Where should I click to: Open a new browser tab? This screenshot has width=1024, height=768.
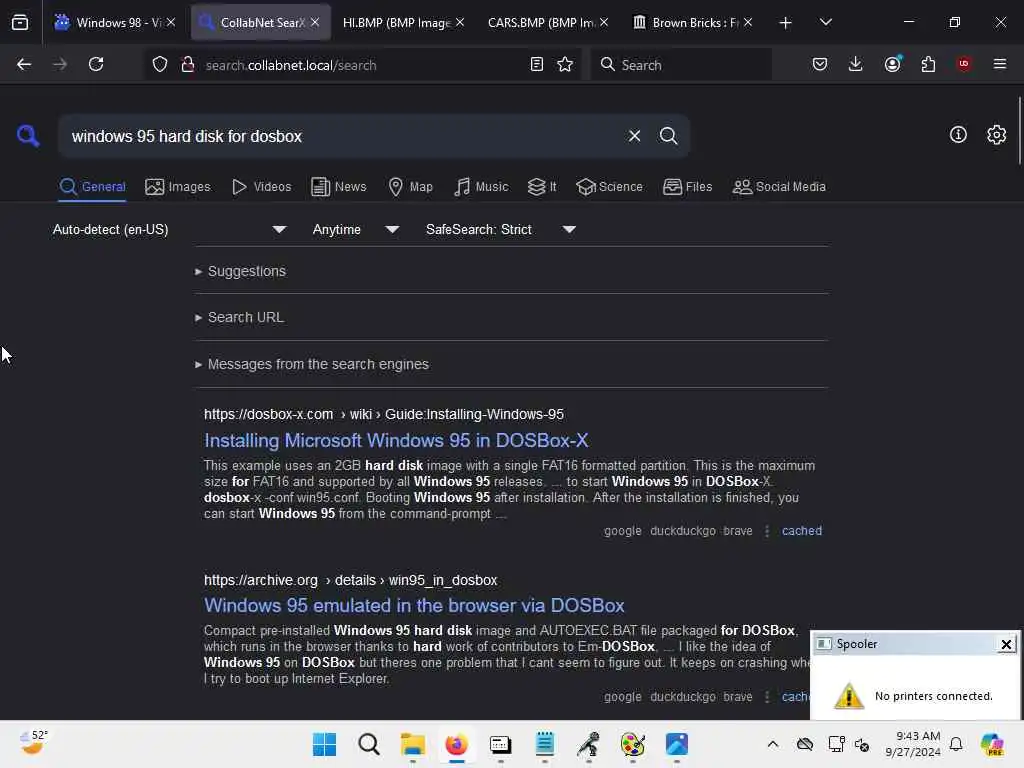(x=785, y=23)
